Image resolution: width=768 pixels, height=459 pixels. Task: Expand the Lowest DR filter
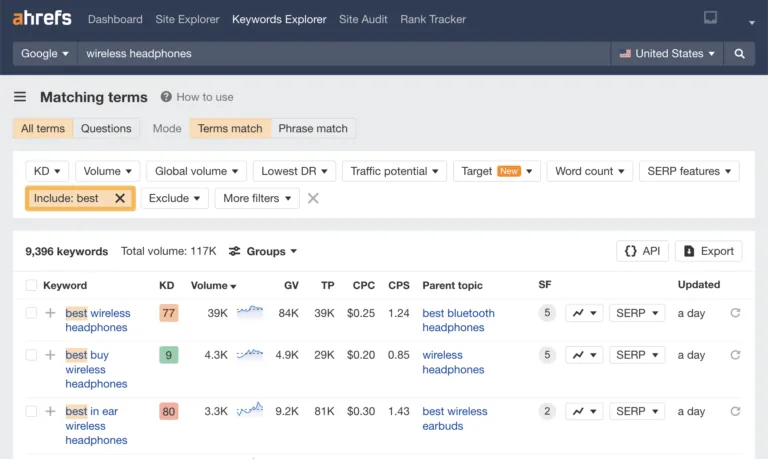(x=294, y=171)
